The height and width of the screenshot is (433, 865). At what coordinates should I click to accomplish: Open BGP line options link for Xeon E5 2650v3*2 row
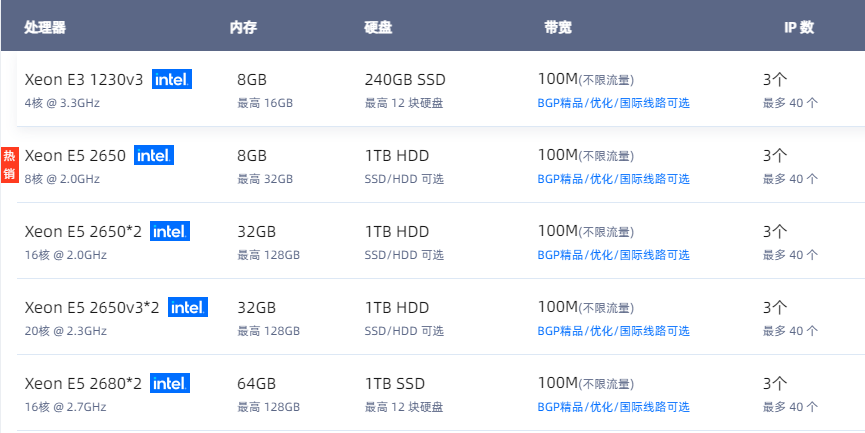point(613,332)
